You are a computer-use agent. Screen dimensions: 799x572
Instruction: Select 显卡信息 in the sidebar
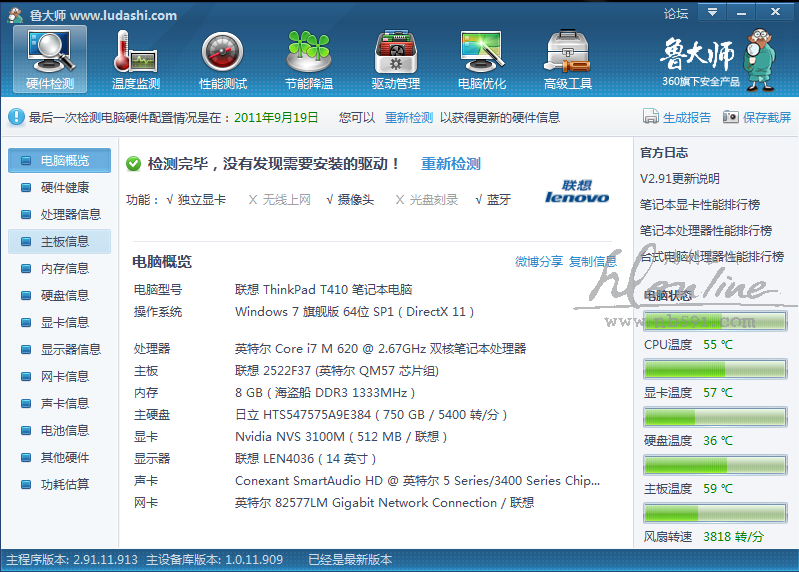(64, 322)
